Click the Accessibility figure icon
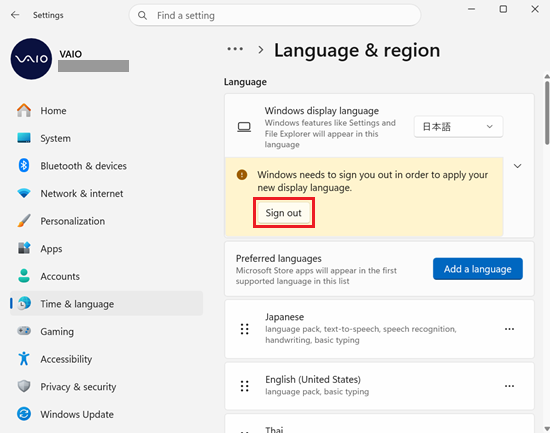The image size is (550, 433). [x=24, y=359]
